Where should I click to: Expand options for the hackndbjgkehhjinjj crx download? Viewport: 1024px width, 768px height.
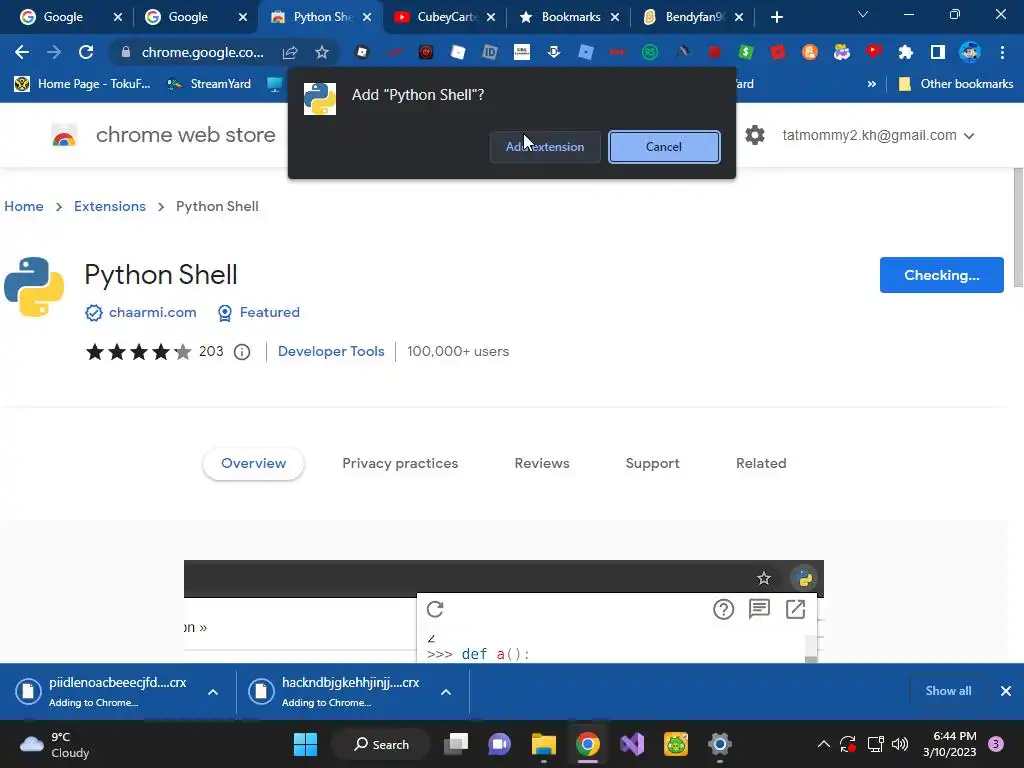point(446,692)
